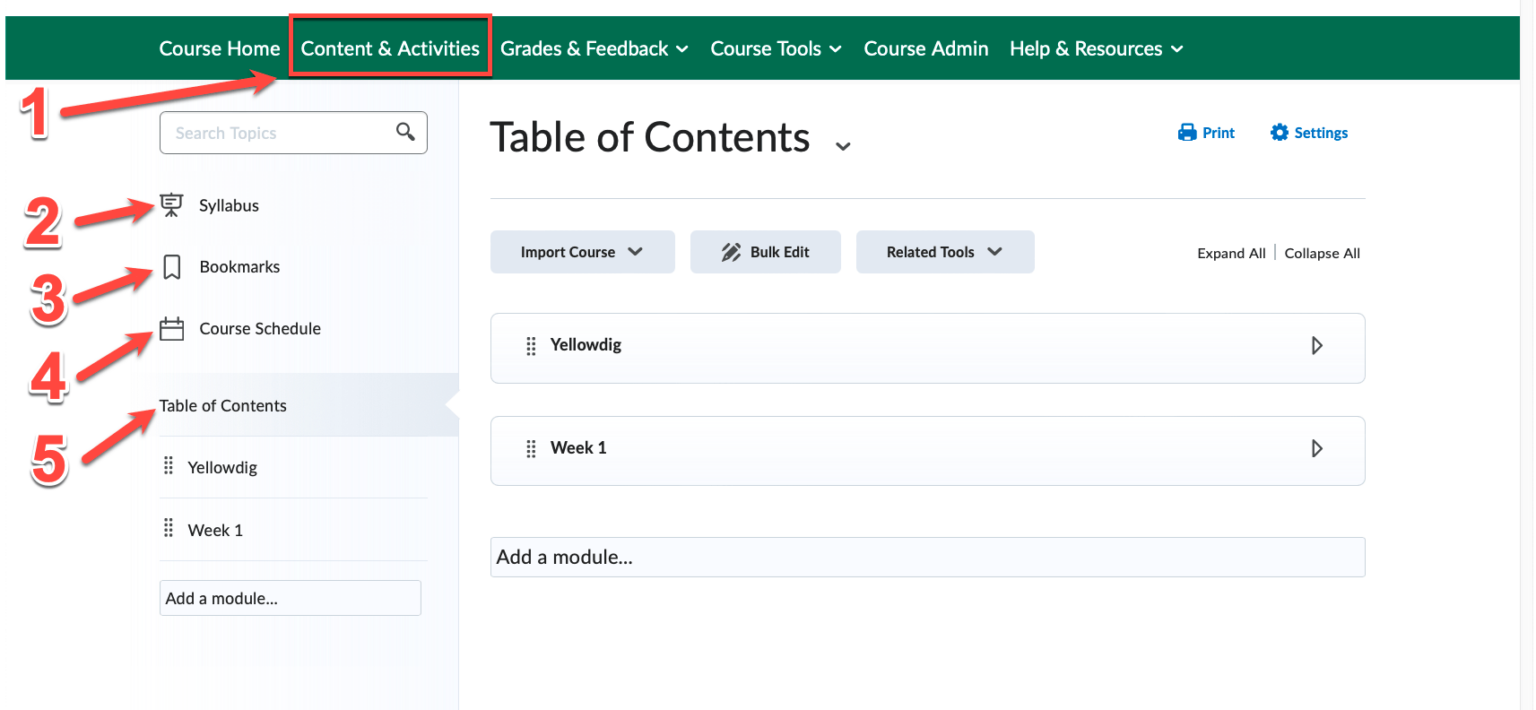This screenshot has width=1536, height=710.
Task: Click the Course Schedule calendar icon
Action: tap(171, 328)
